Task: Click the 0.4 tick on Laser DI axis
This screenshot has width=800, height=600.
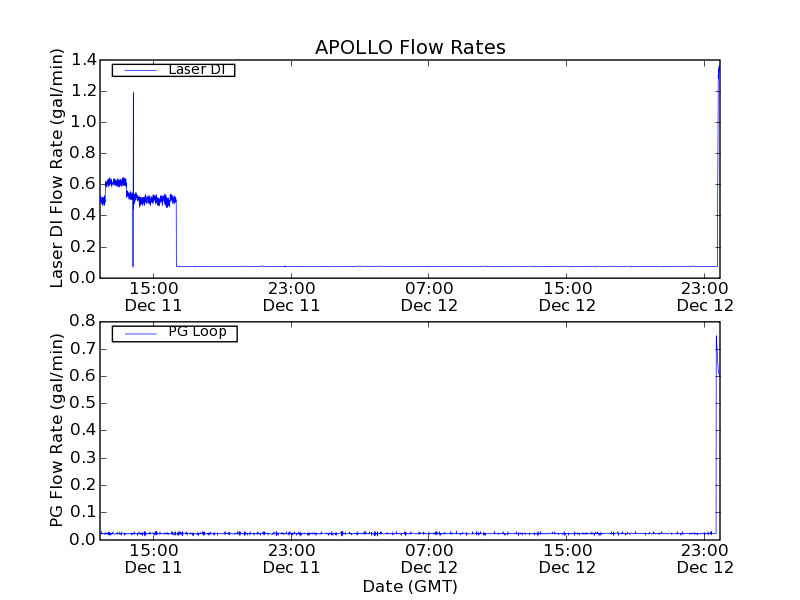Action: pos(83,215)
